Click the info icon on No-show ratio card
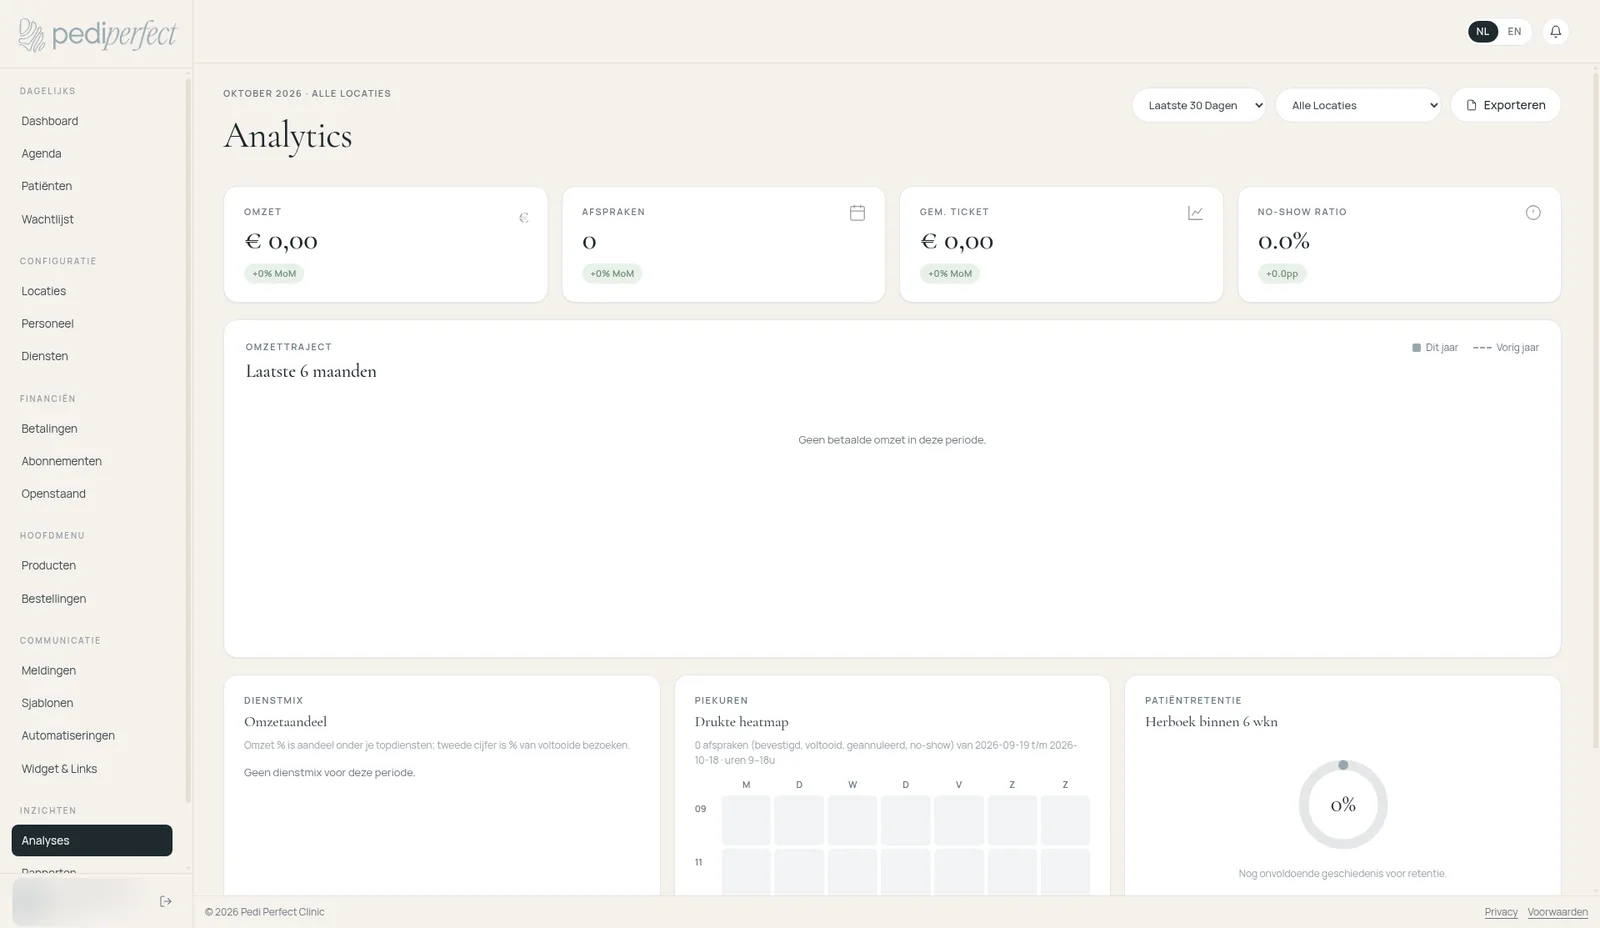Screen dimensions: 1600x928 click(x=1533, y=213)
